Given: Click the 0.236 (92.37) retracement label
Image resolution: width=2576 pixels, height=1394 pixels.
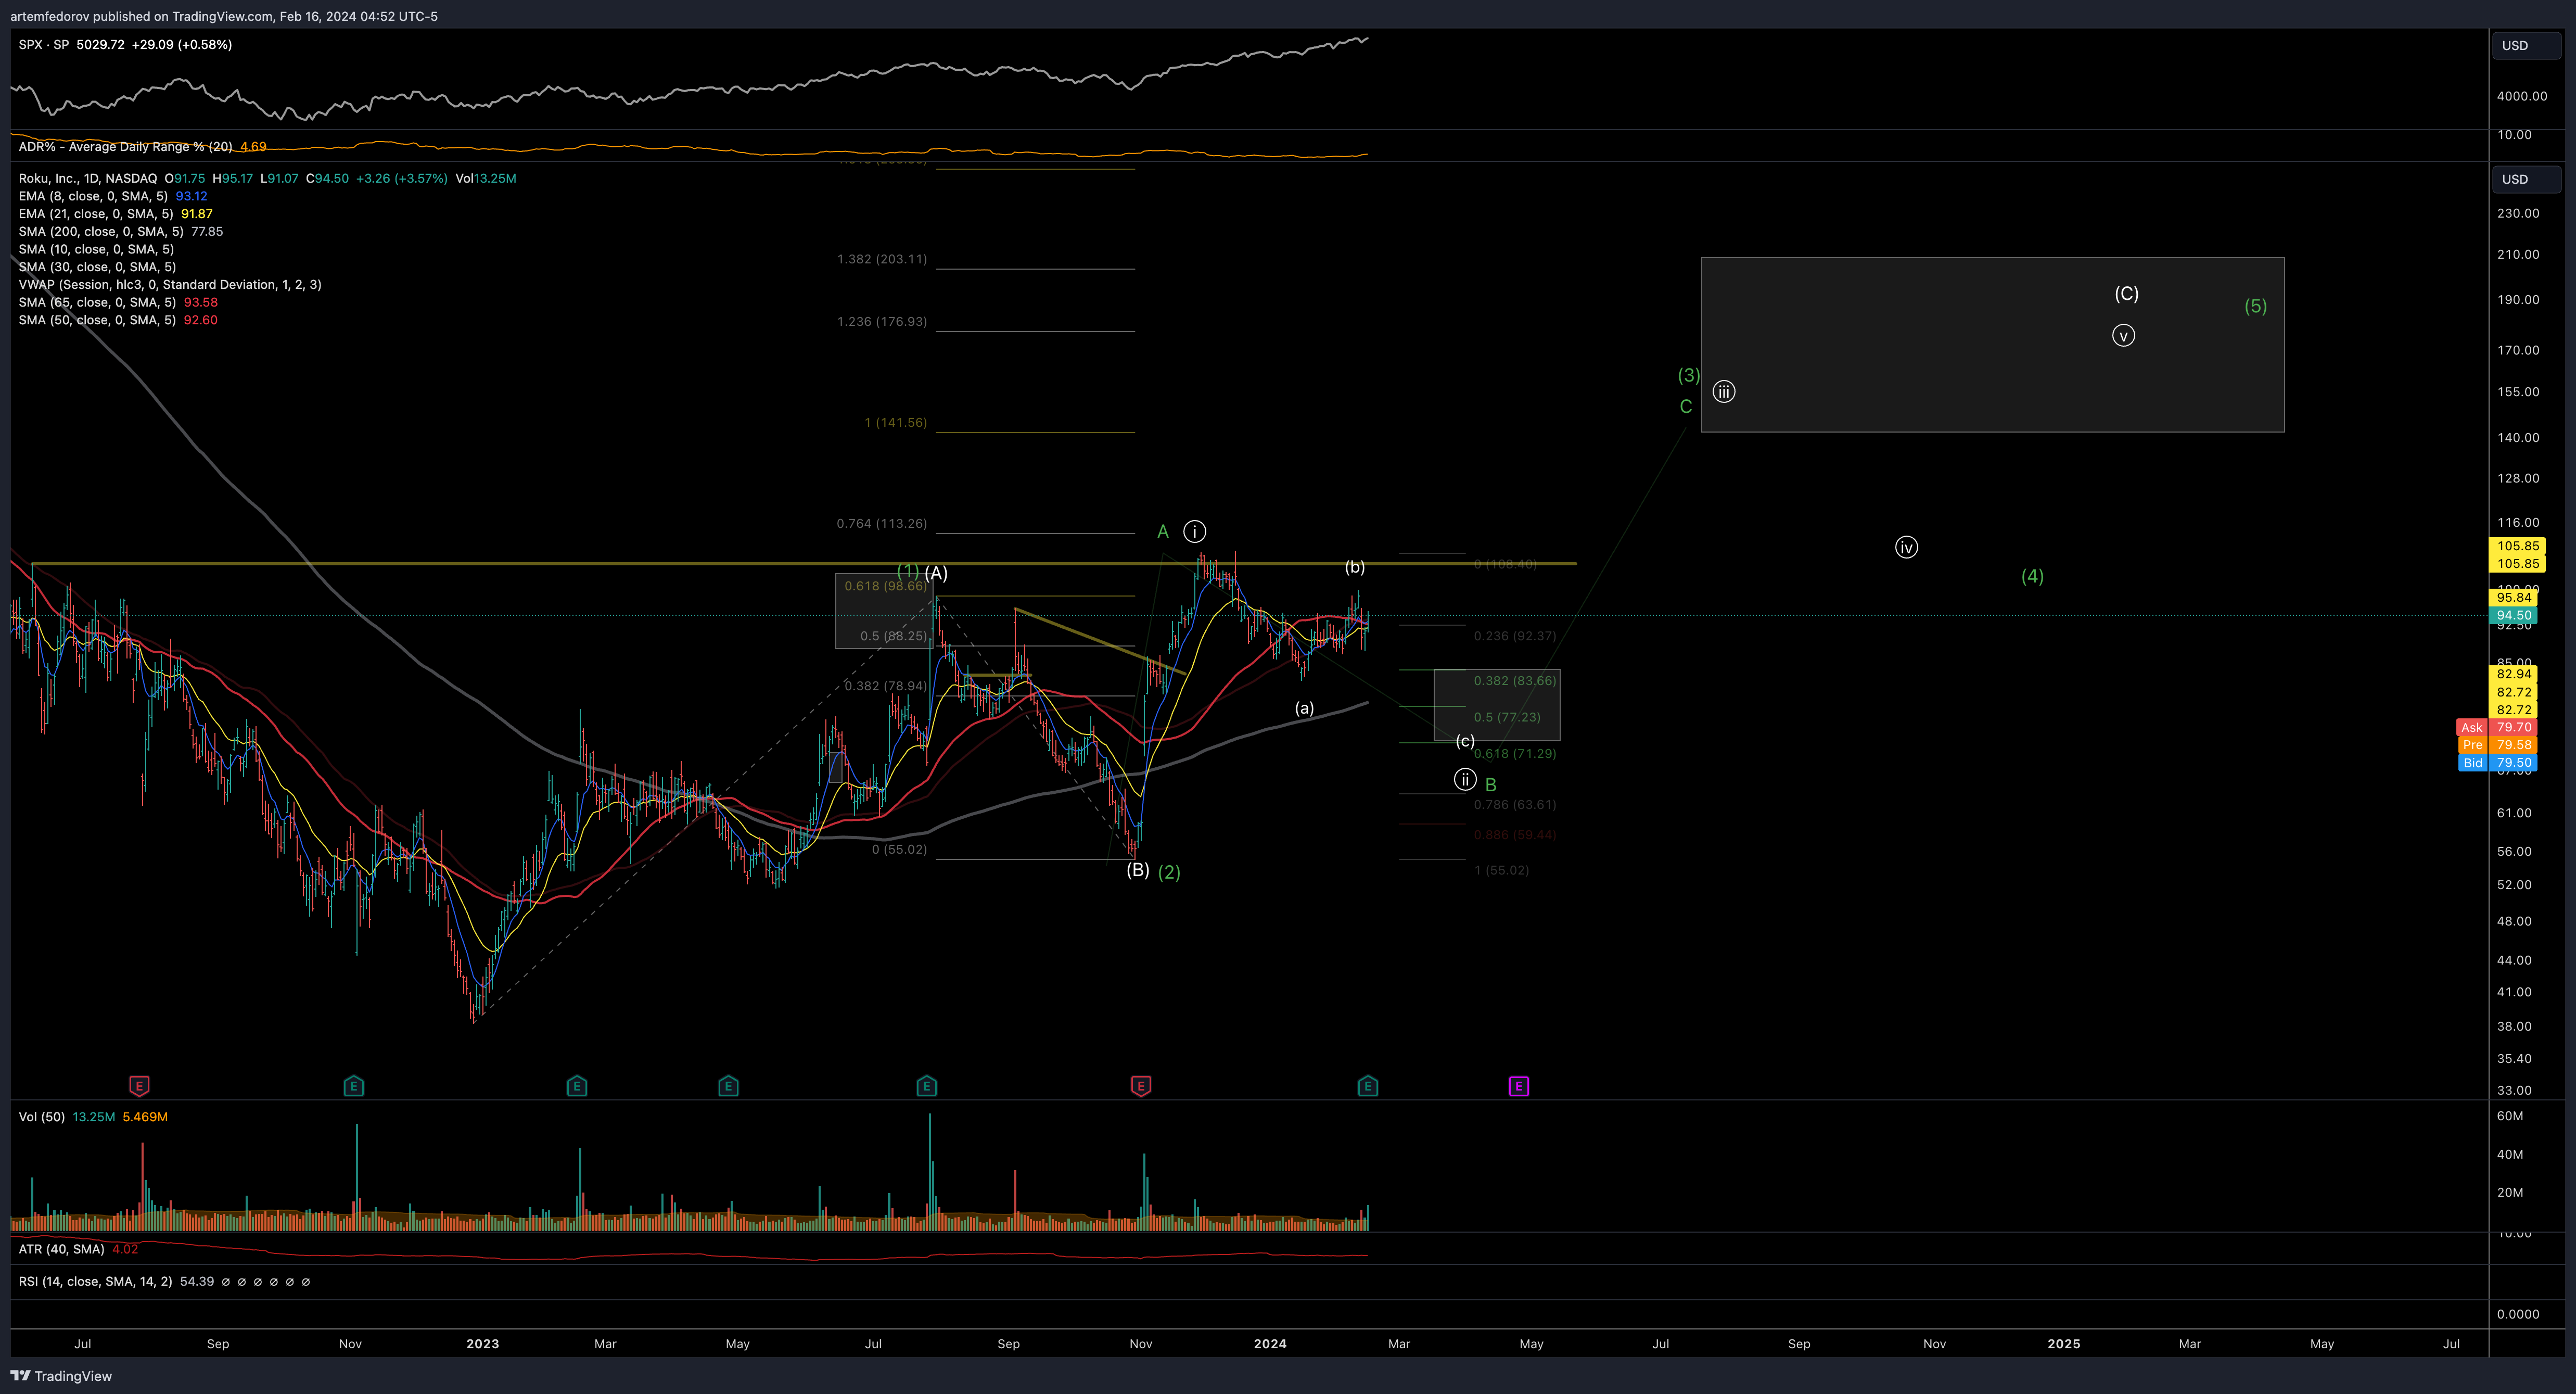Looking at the screenshot, I should [1515, 636].
